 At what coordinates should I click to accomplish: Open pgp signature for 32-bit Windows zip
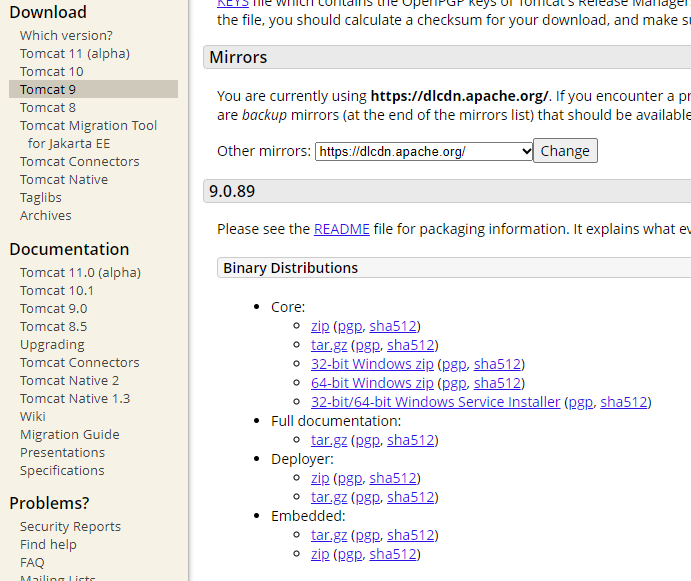[x=454, y=365]
